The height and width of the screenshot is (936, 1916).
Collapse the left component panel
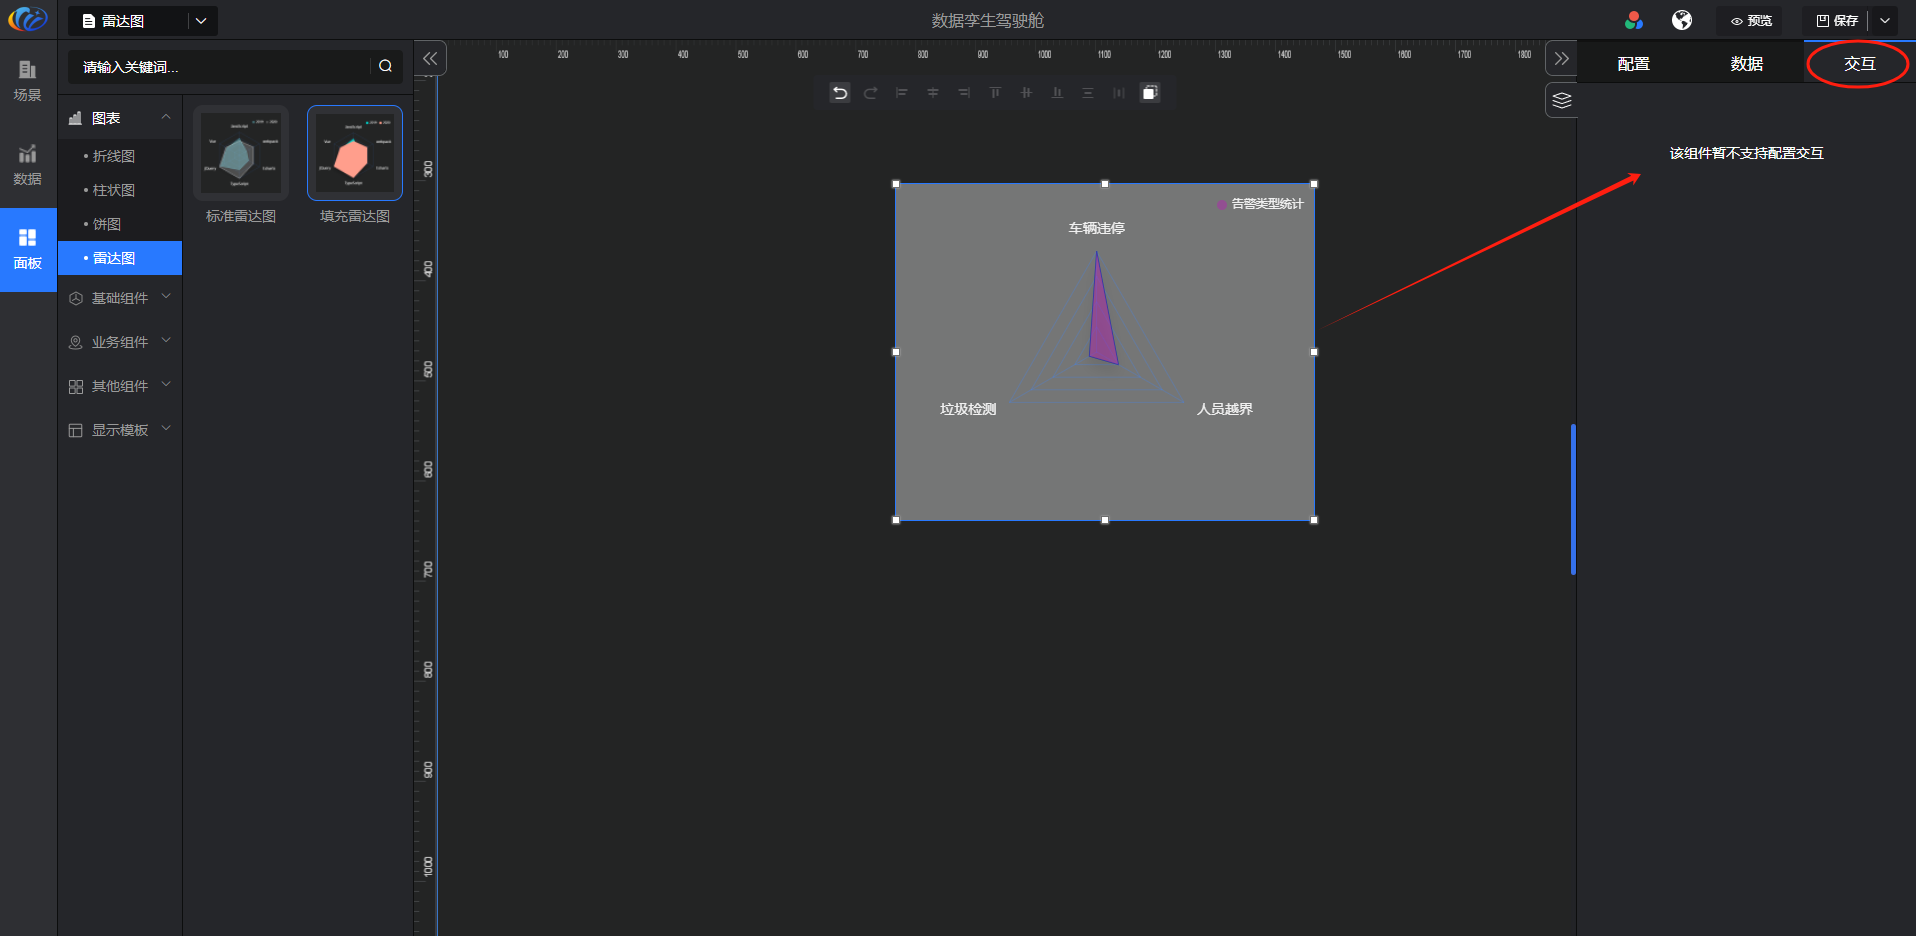430,59
